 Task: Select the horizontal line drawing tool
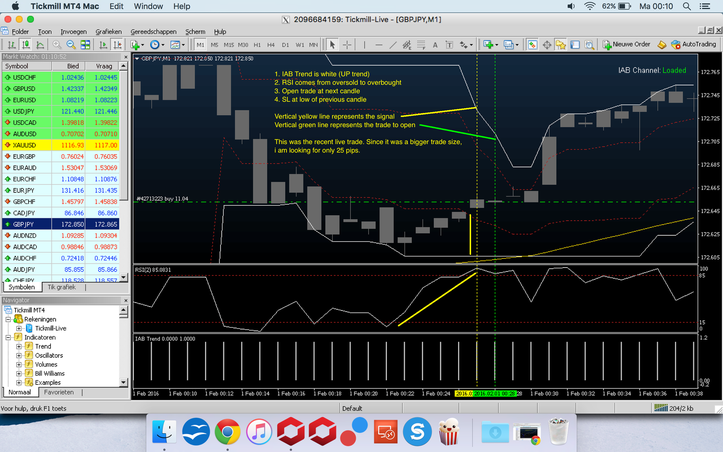(379, 45)
